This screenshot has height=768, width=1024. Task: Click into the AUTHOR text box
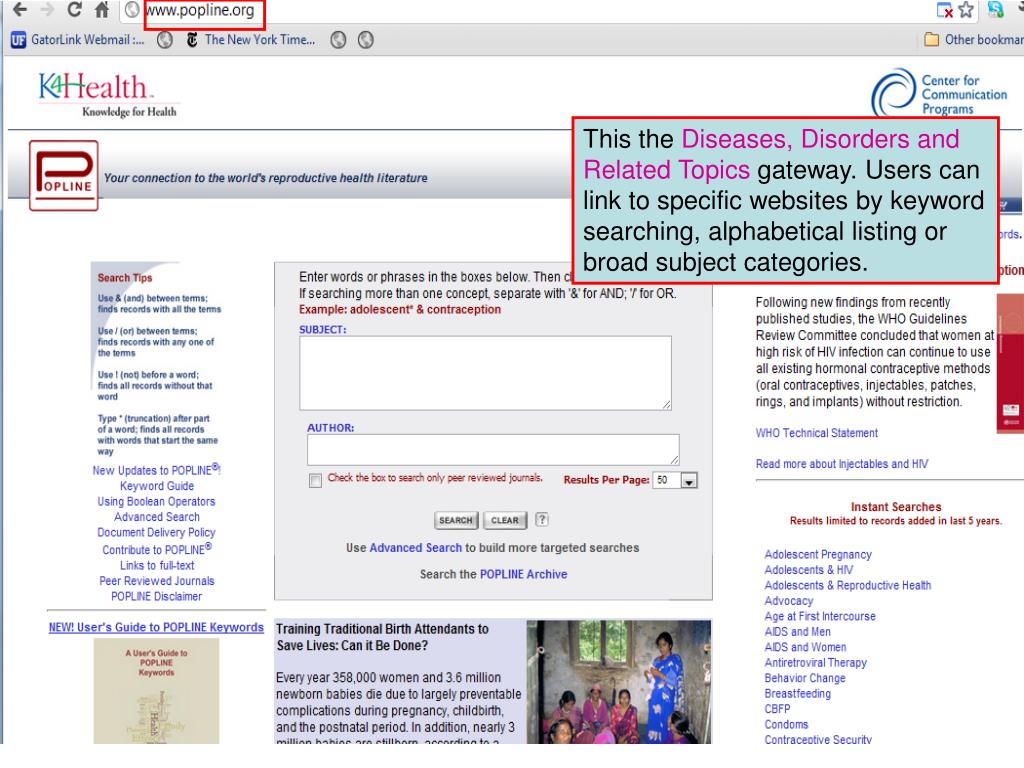tap(493, 449)
